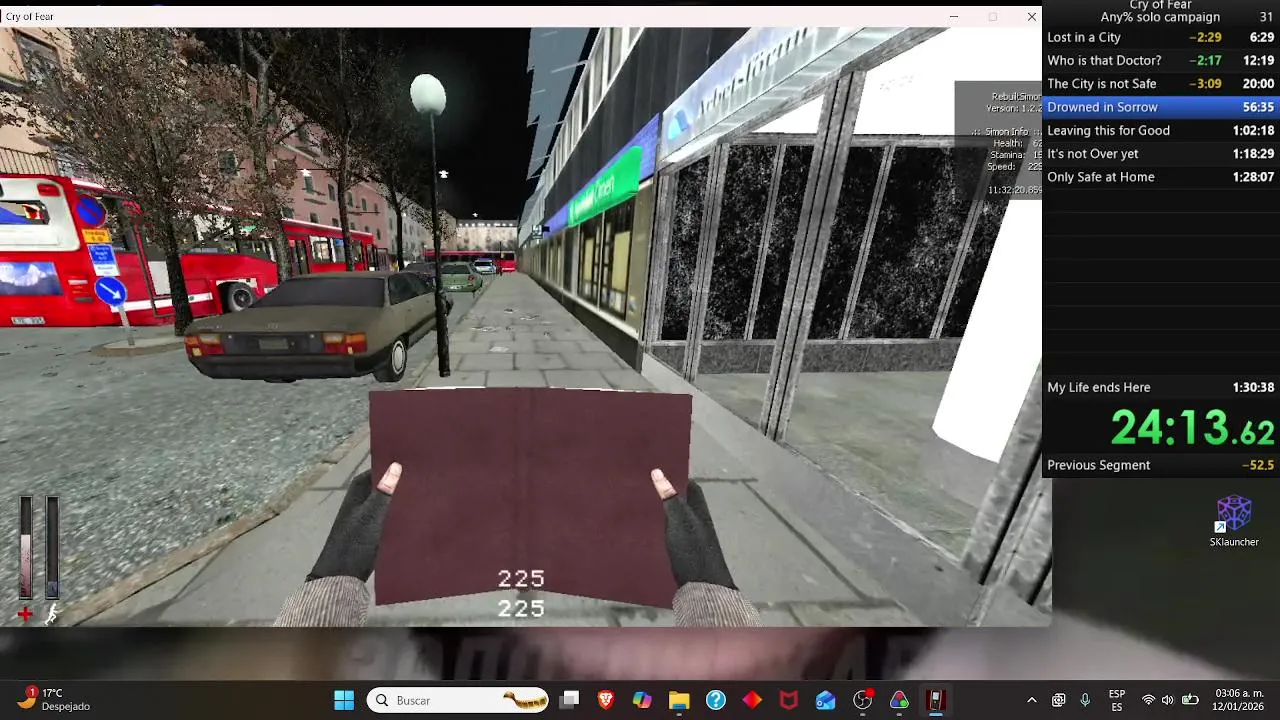
Task: Open volume speaker tray icon
Action: pos(1167,700)
